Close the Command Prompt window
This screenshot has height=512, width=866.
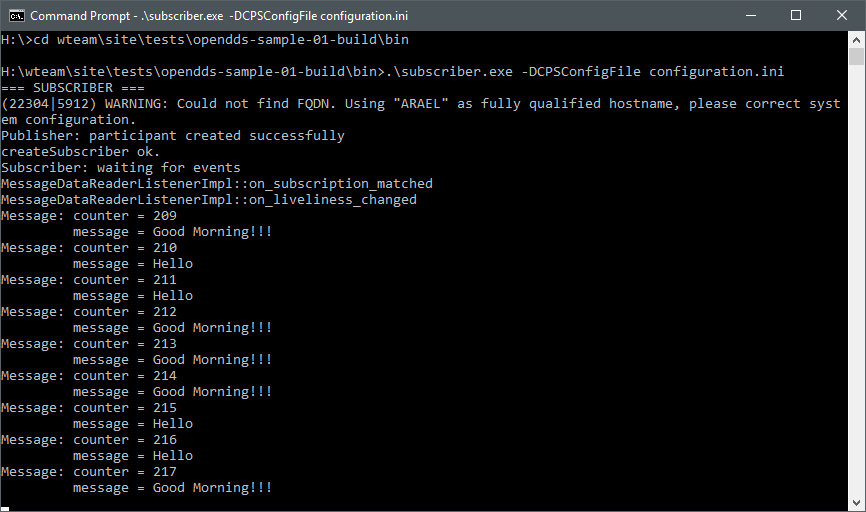[x=842, y=15]
